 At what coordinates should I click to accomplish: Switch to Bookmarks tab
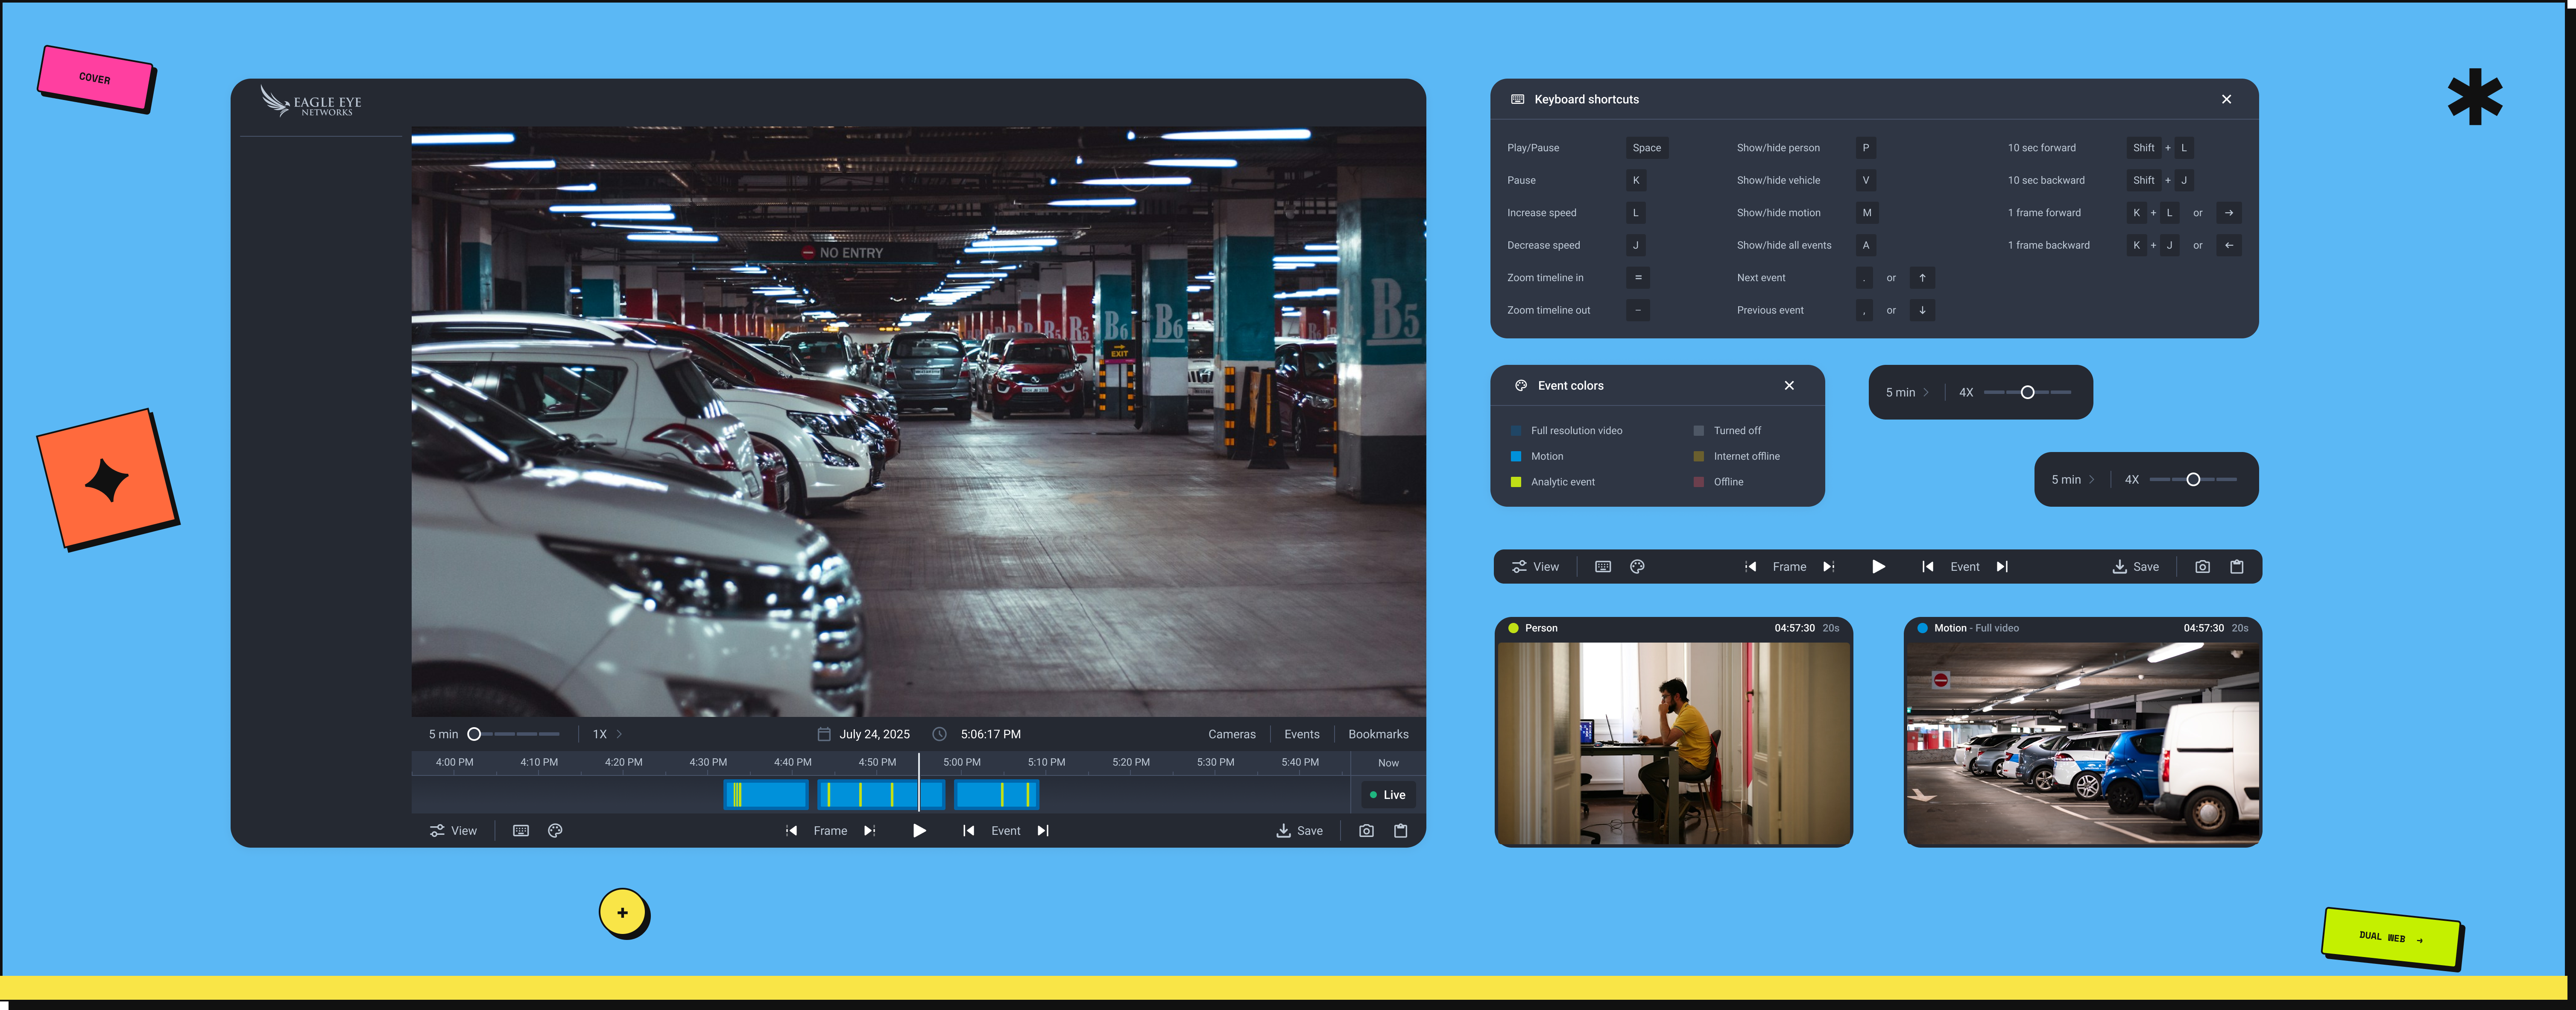click(1378, 734)
